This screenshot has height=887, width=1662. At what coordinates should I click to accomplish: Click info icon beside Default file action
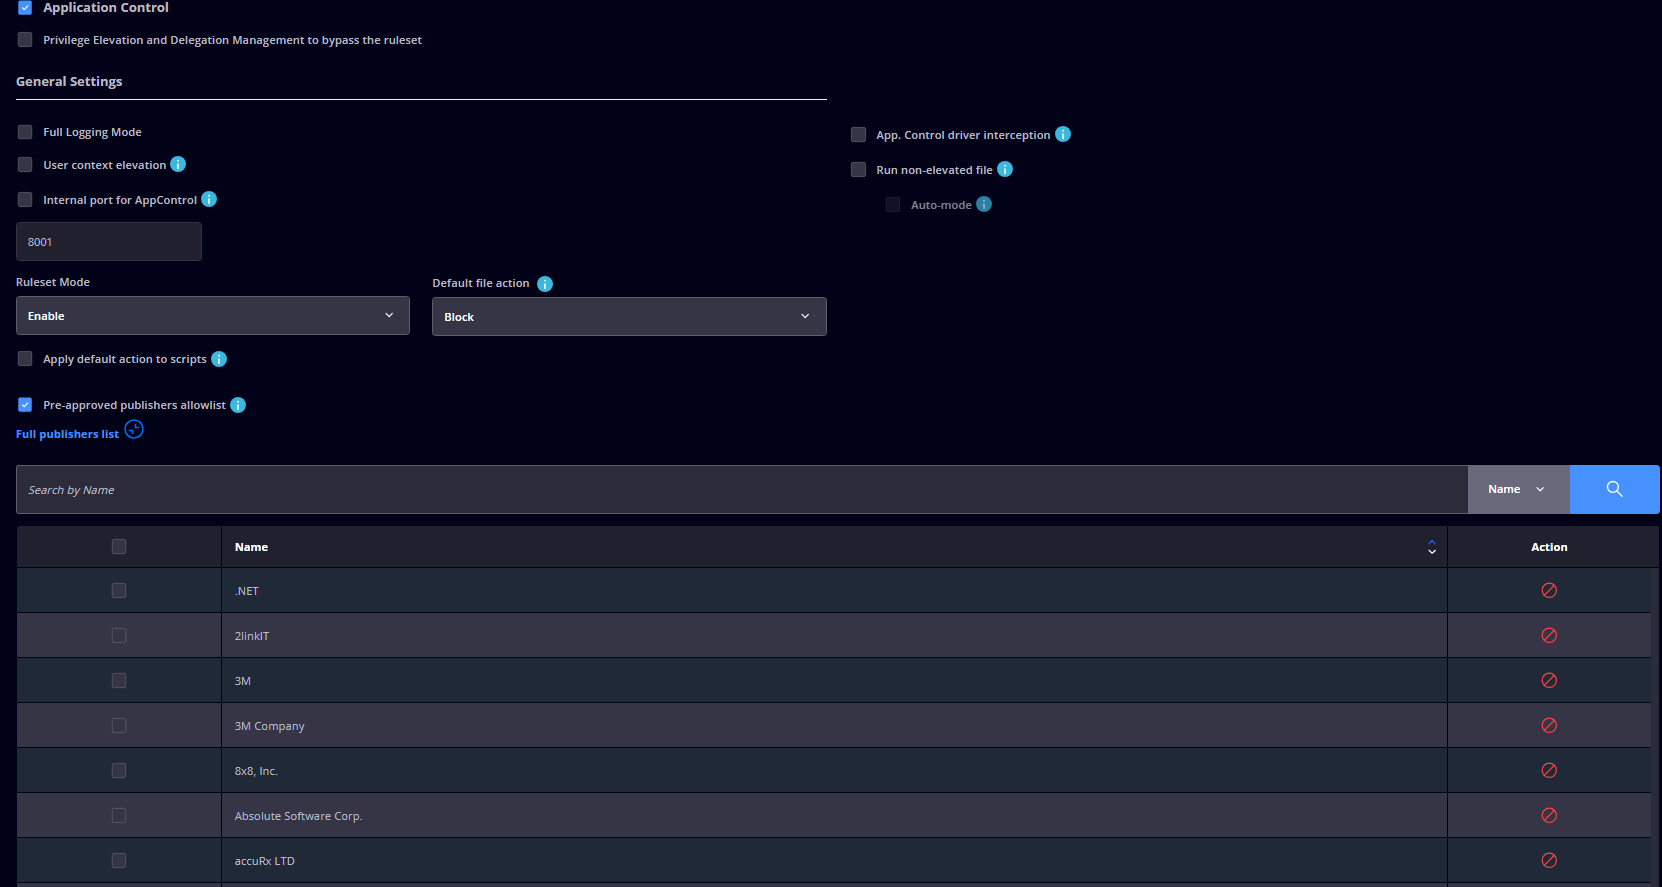(x=545, y=284)
